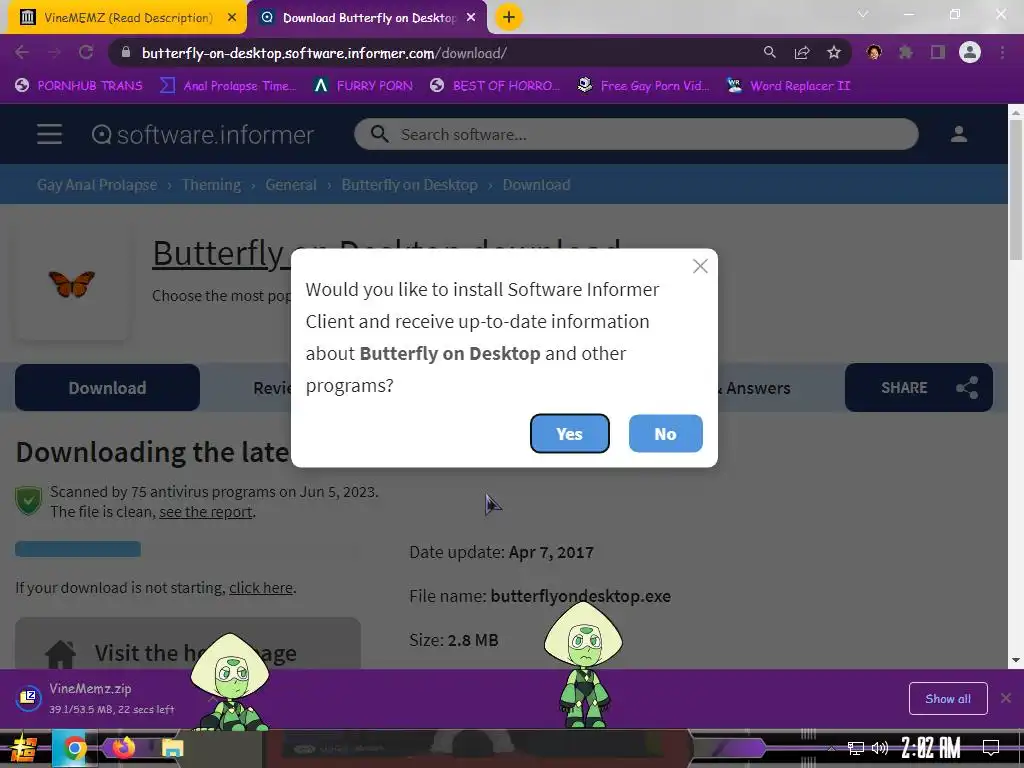Click Yes in the install dialog

coord(569,434)
